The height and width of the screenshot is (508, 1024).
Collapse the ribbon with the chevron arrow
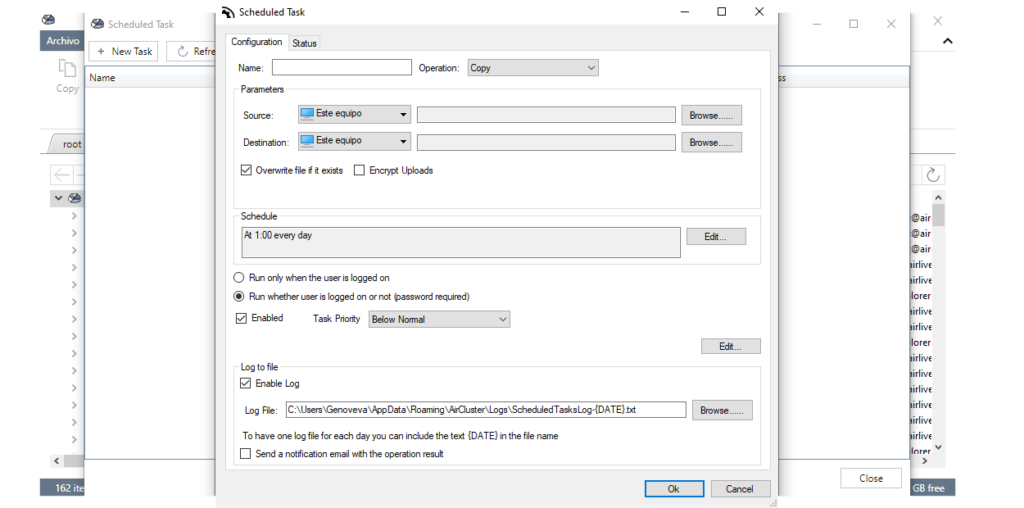point(947,41)
